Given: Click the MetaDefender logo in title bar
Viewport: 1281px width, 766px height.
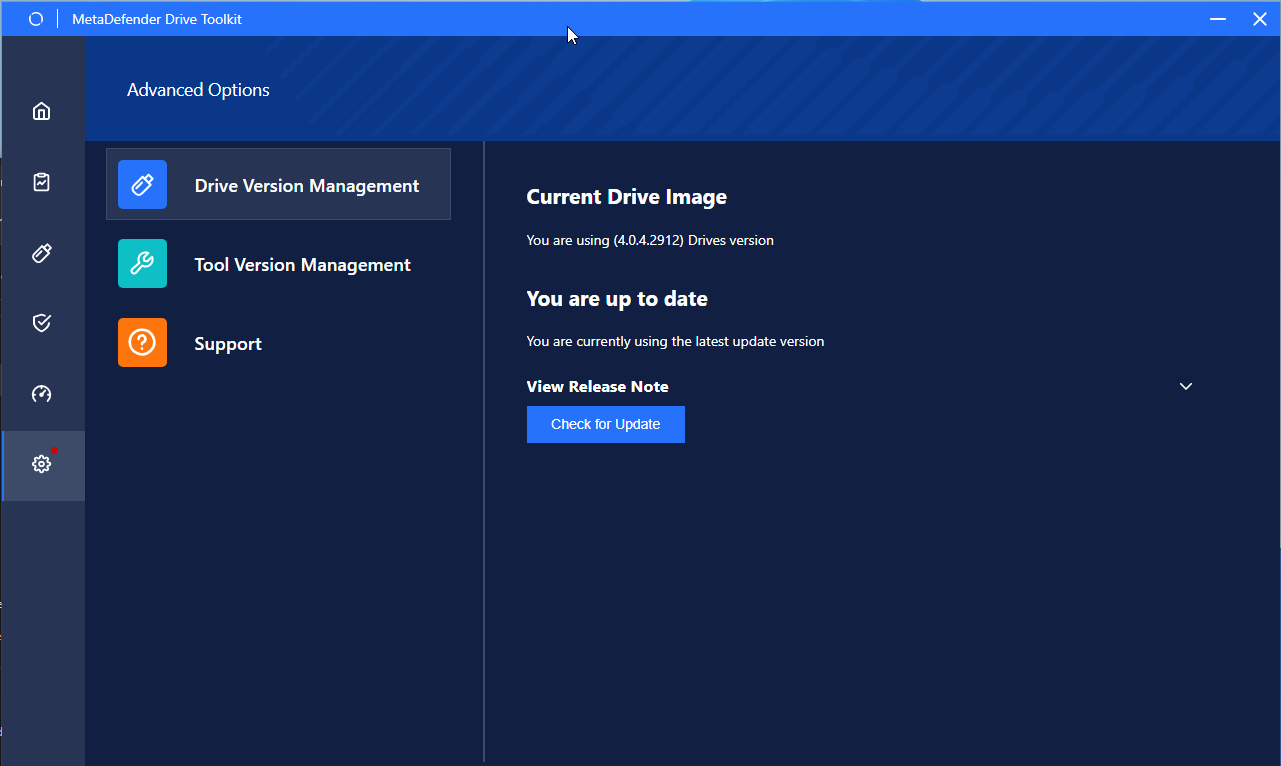Looking at the screenshot, I should (x=35, y=19).
